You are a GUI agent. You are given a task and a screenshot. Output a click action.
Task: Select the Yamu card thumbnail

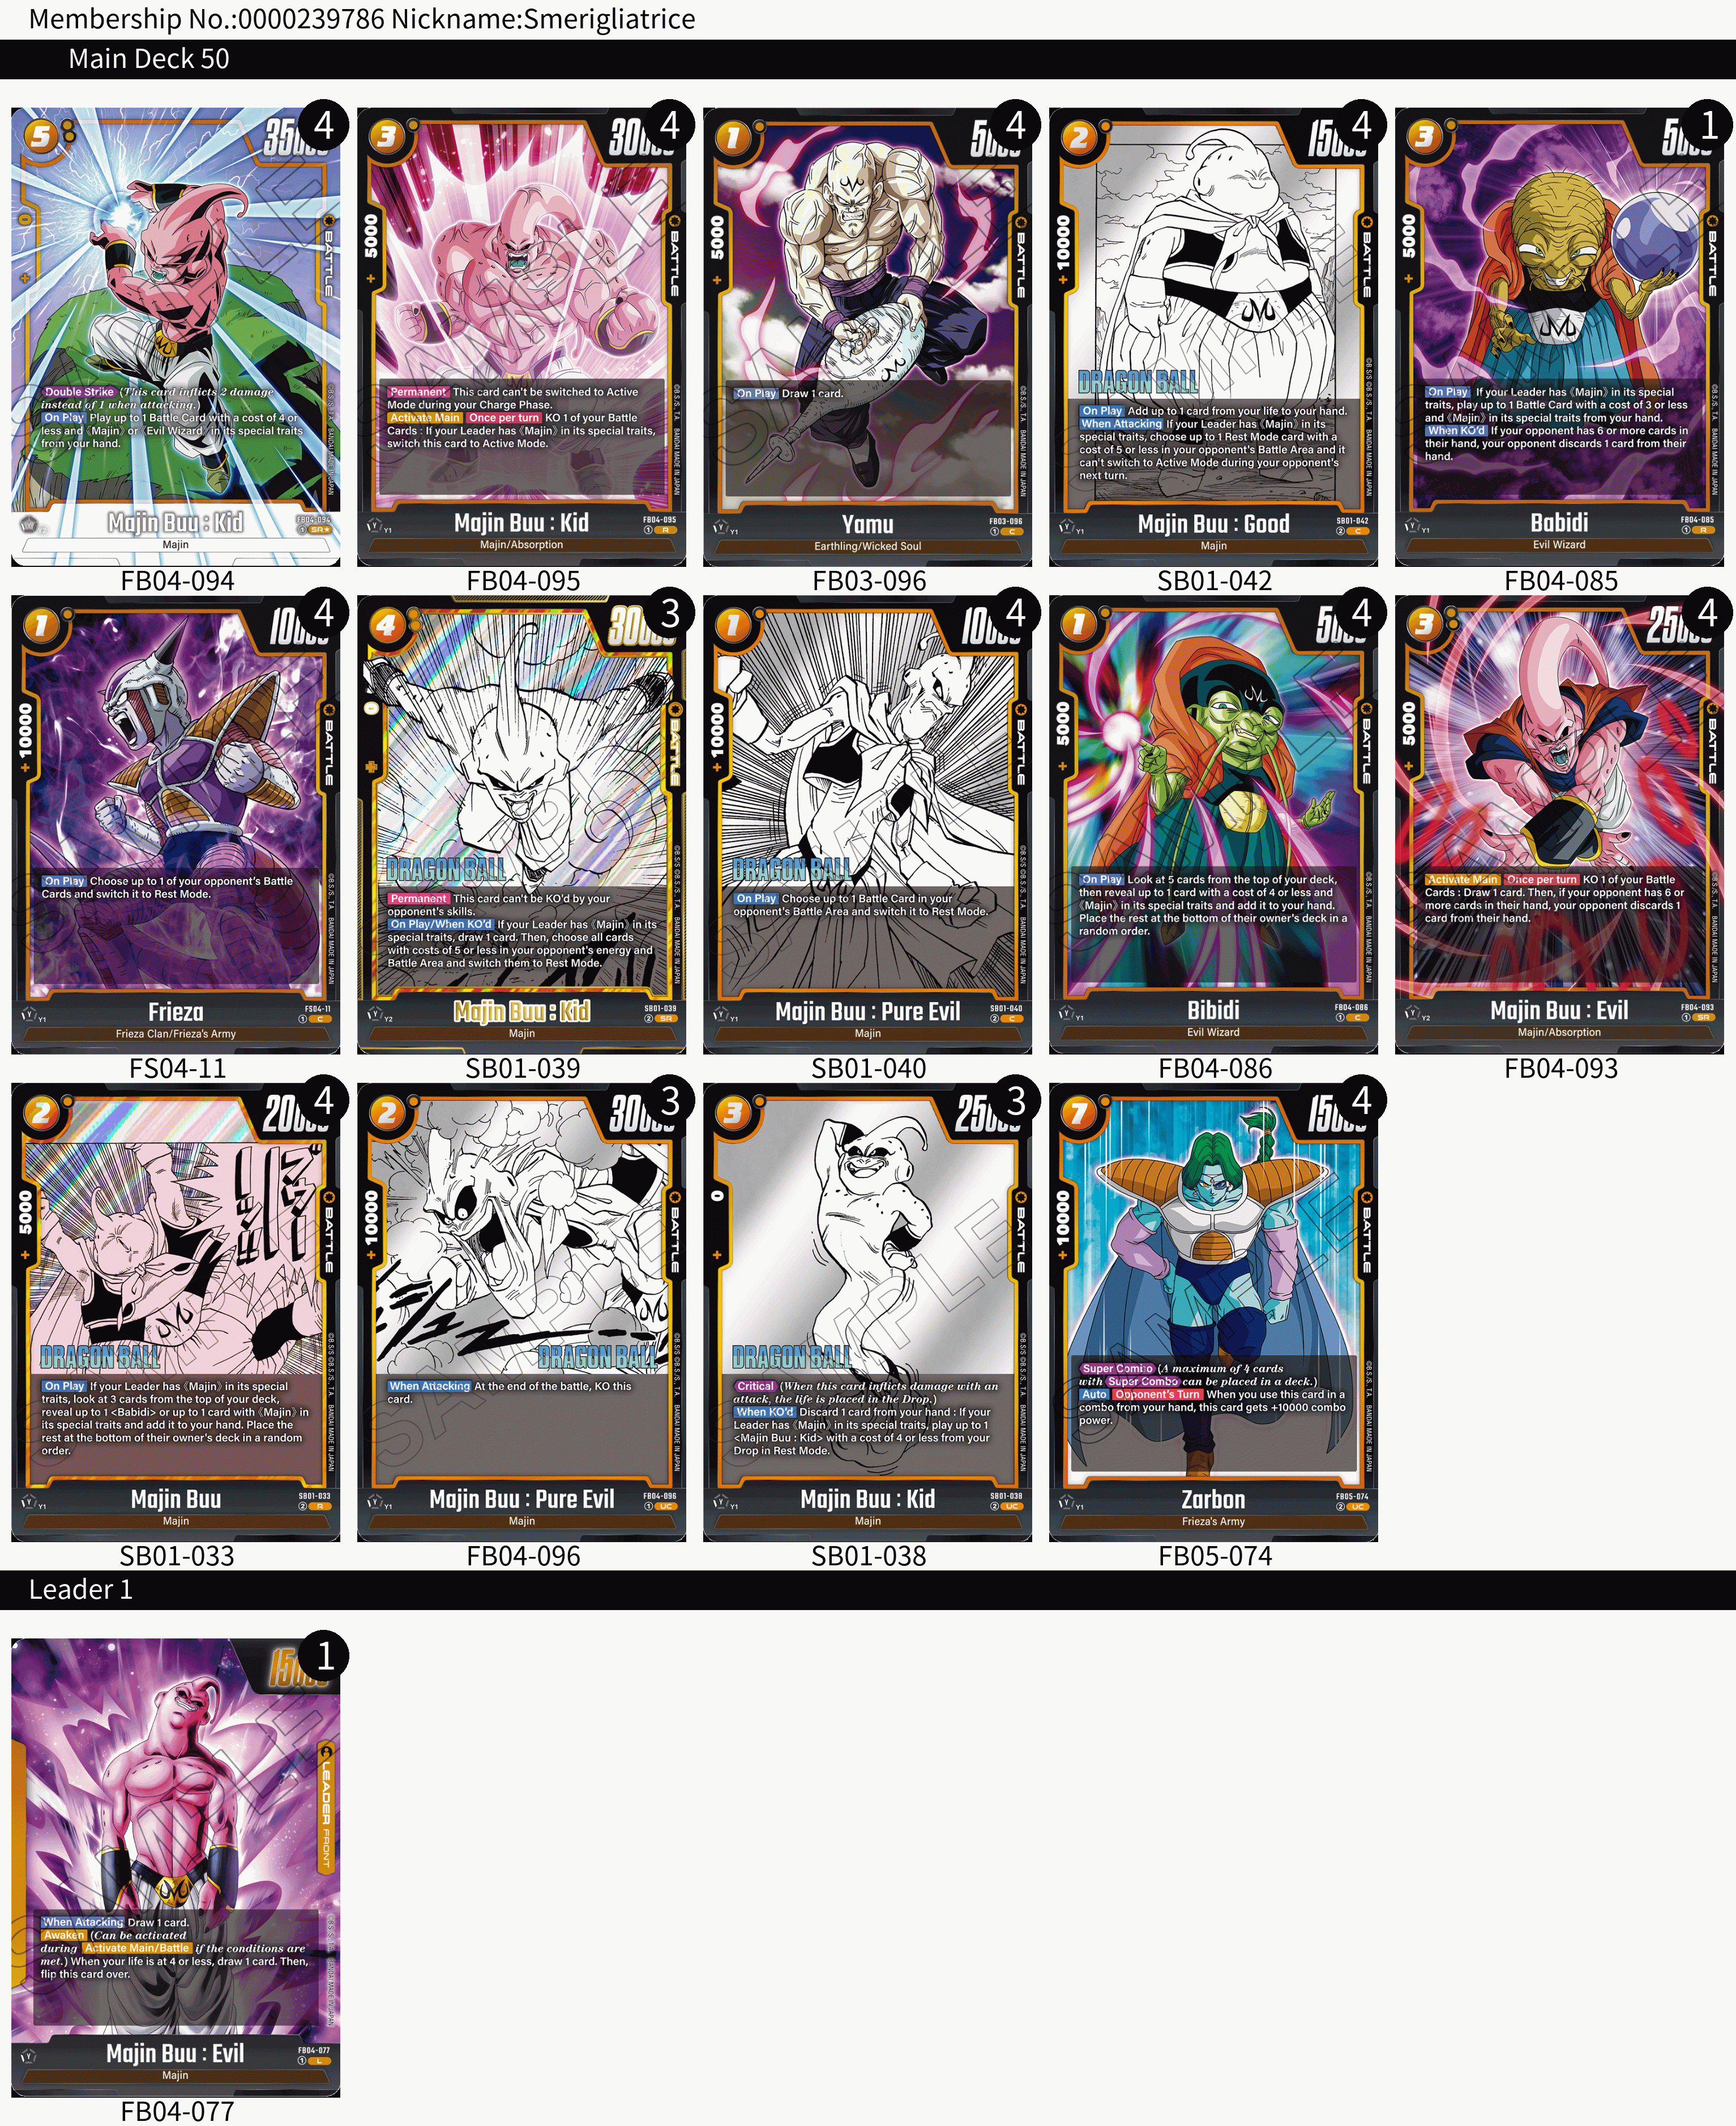coord(867,337)
